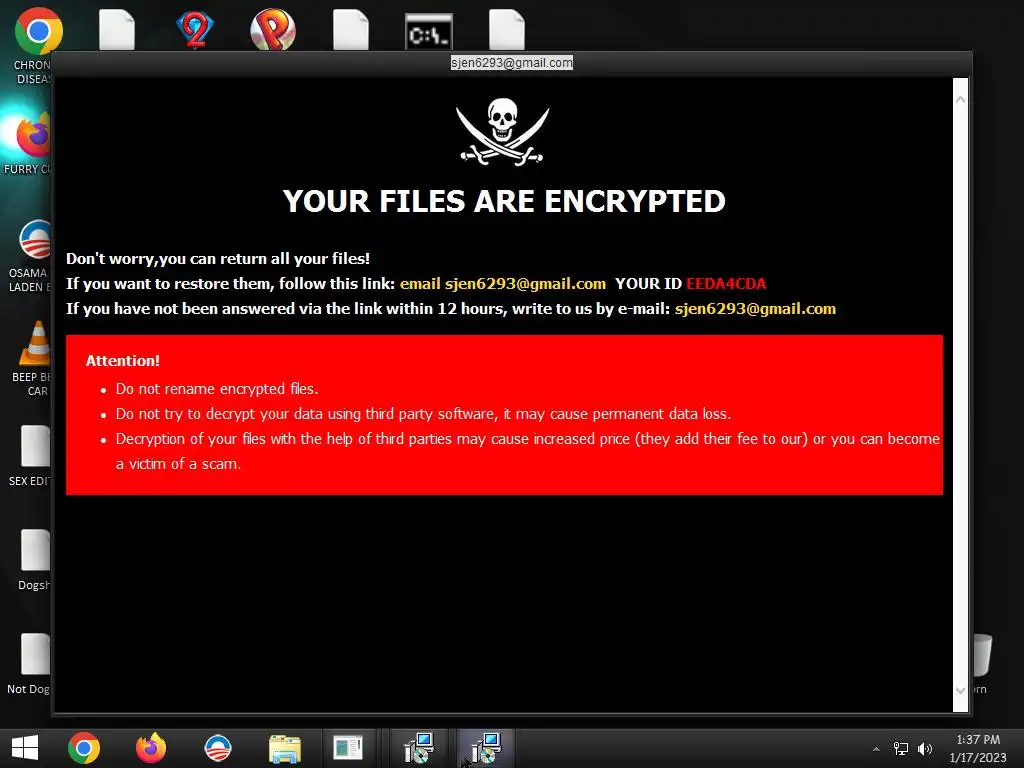This screenshot has height=768, width=1024.
Task: Open the news-page taskbar application
Action: tap(347, 748)
